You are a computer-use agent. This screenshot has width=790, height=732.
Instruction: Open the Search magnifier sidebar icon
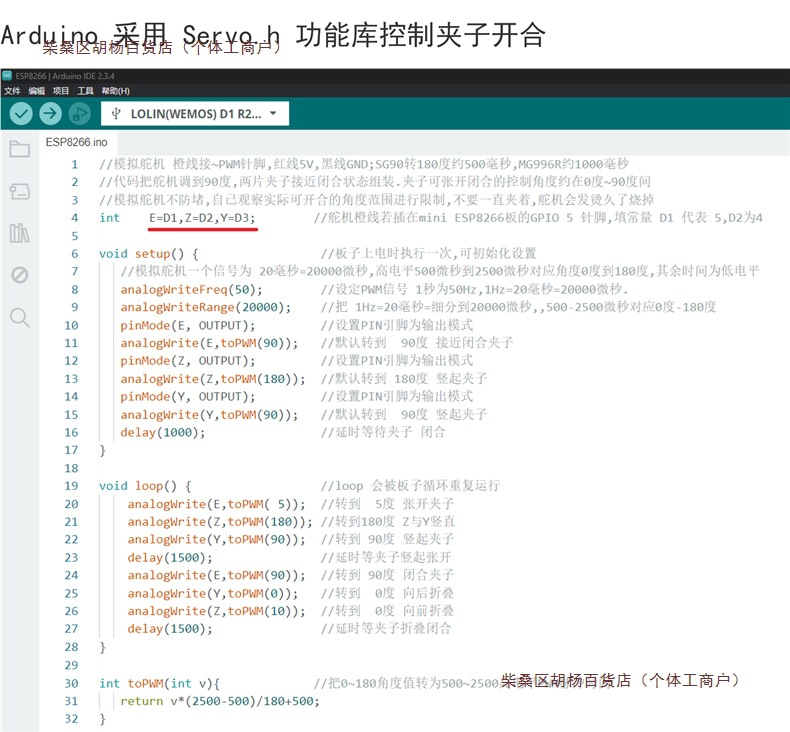tap(20, 317)
